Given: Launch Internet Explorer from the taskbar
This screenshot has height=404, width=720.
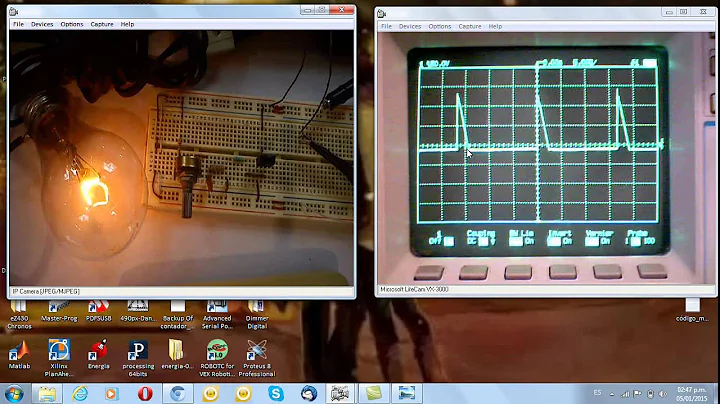Looking at the screenshot, I should click(80, 394).
